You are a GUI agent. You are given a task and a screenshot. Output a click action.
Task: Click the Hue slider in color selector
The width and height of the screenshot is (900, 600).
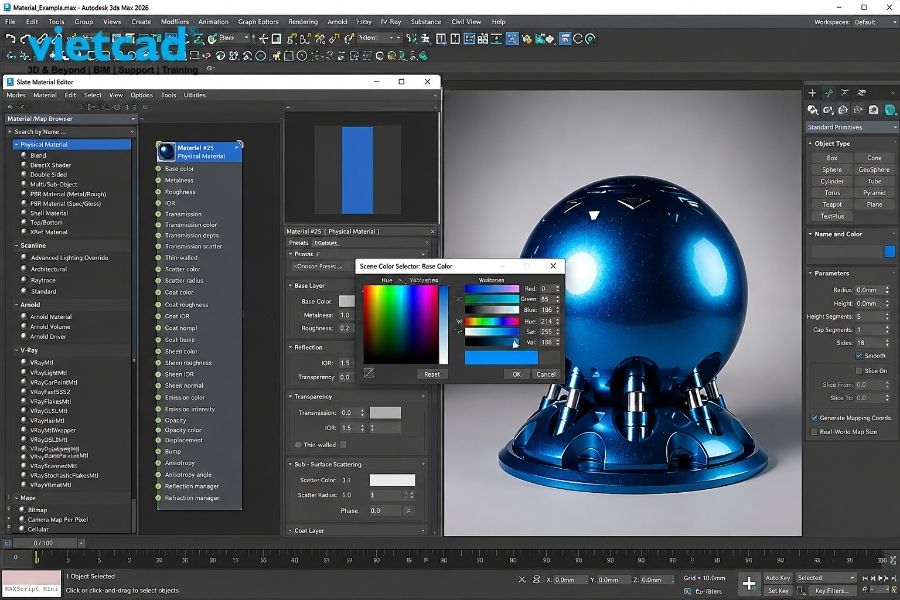click(492, 322)
